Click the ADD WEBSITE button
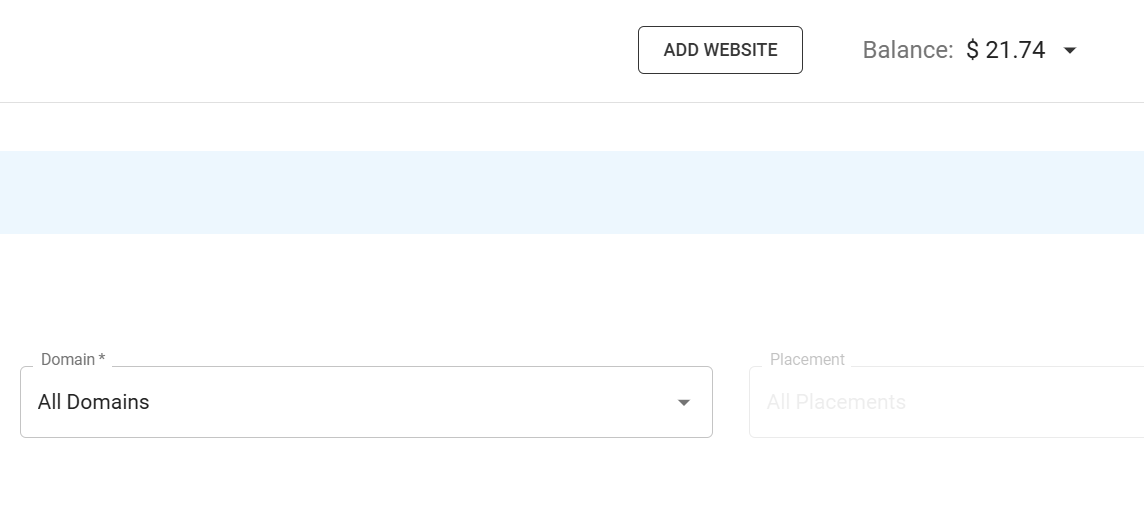The image size is (1144, 521). [x=720, y=50]
